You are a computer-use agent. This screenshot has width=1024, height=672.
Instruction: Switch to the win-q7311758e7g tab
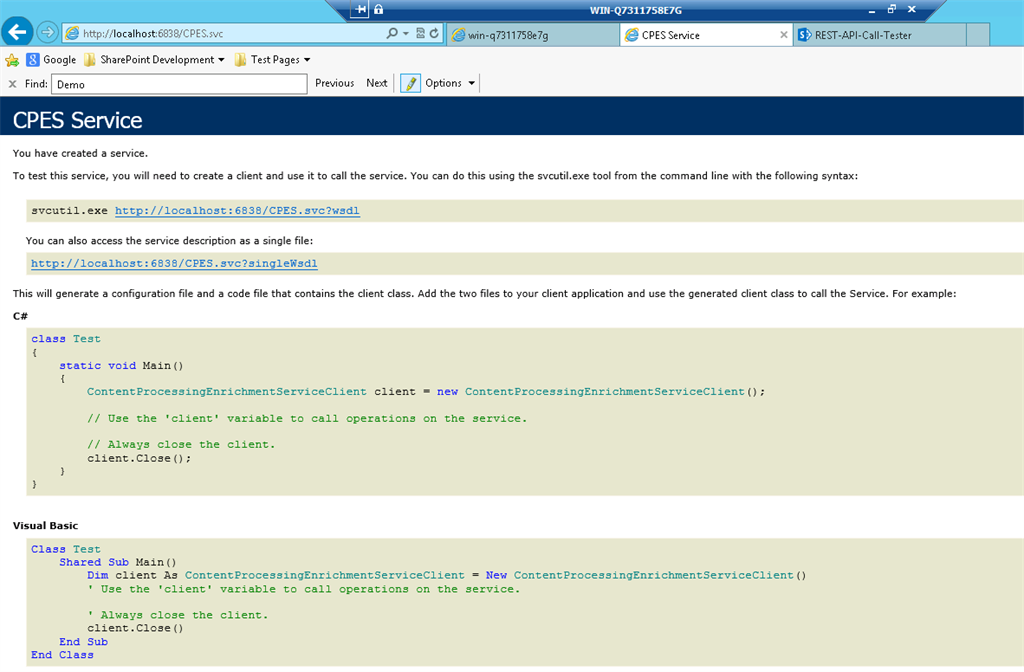(x=533, y=35)
